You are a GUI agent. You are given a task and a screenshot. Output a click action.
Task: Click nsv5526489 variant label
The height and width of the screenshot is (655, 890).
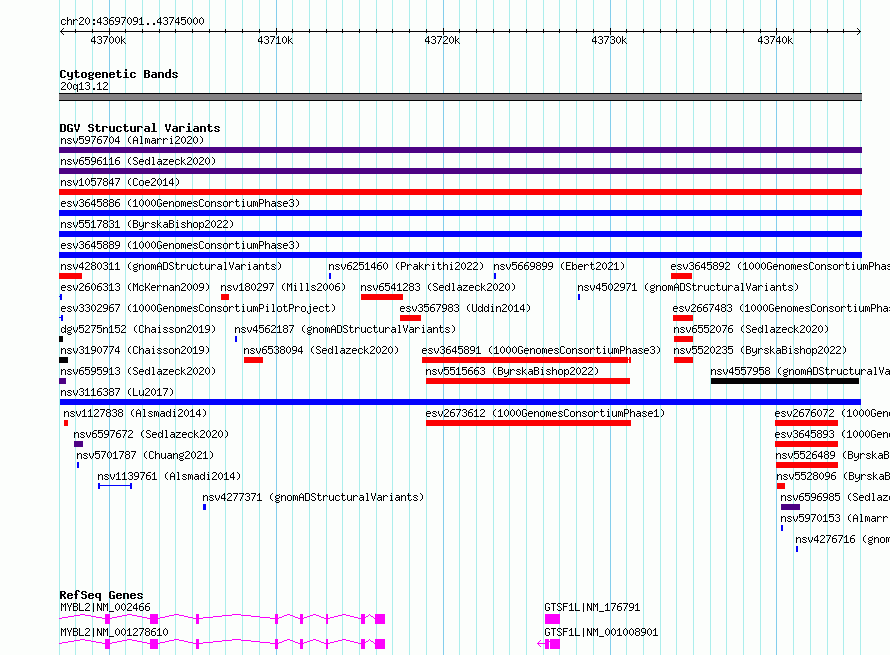[x=833, y=455]
